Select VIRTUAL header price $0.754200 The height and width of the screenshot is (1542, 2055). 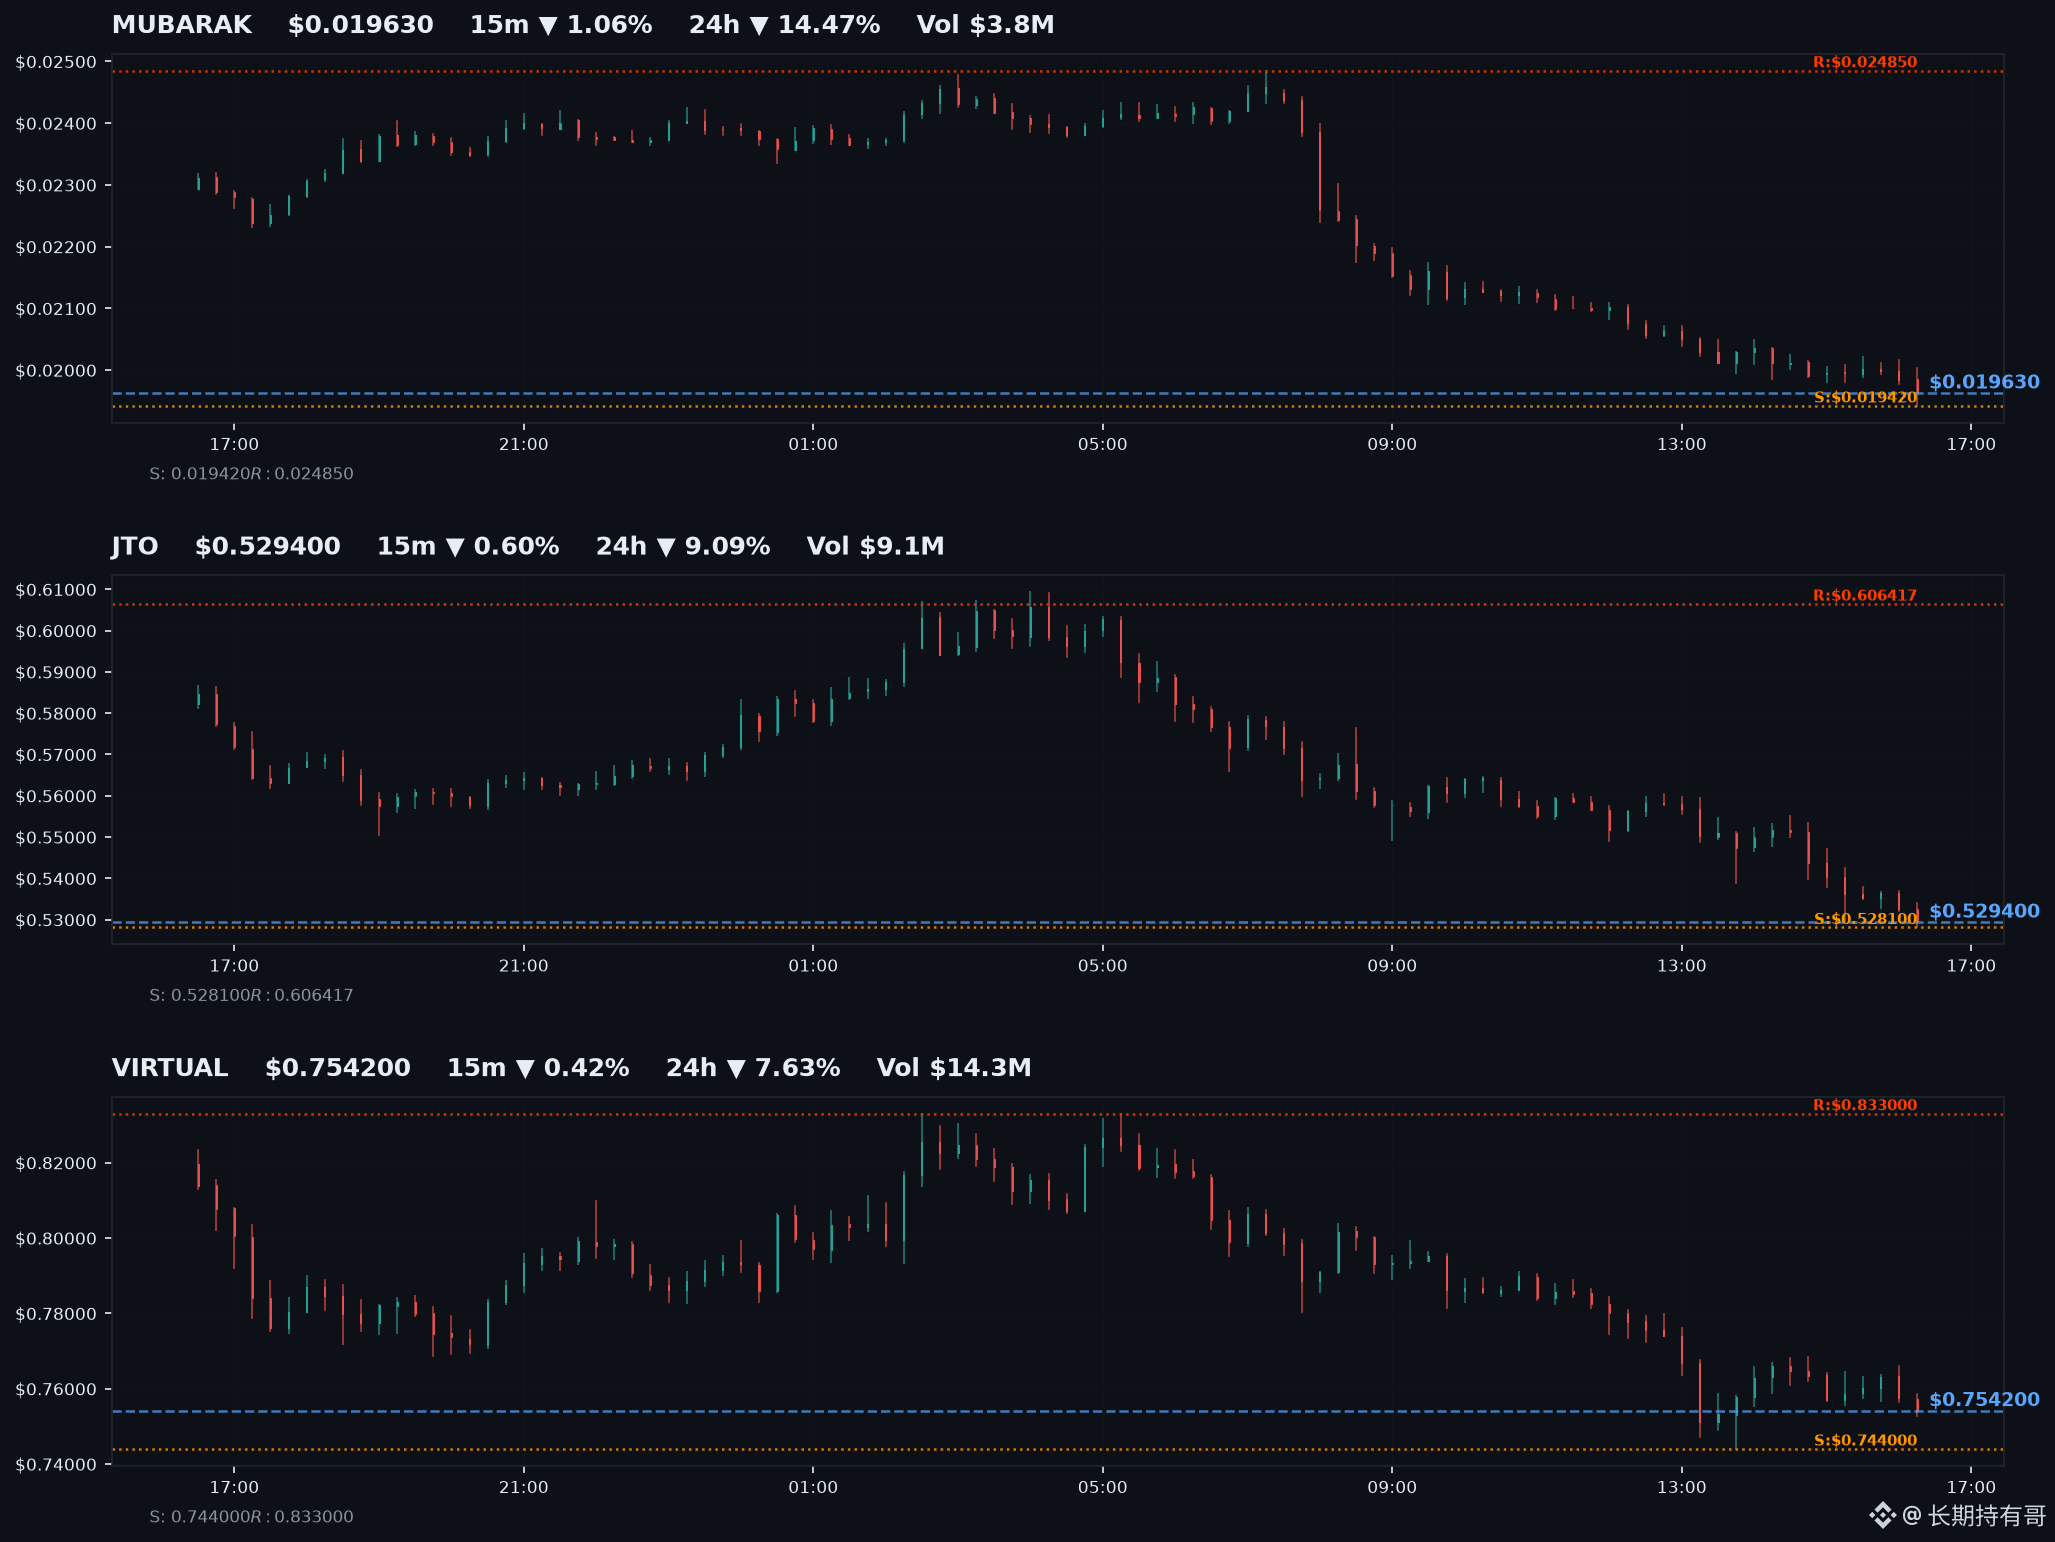tap(338, 1068)
